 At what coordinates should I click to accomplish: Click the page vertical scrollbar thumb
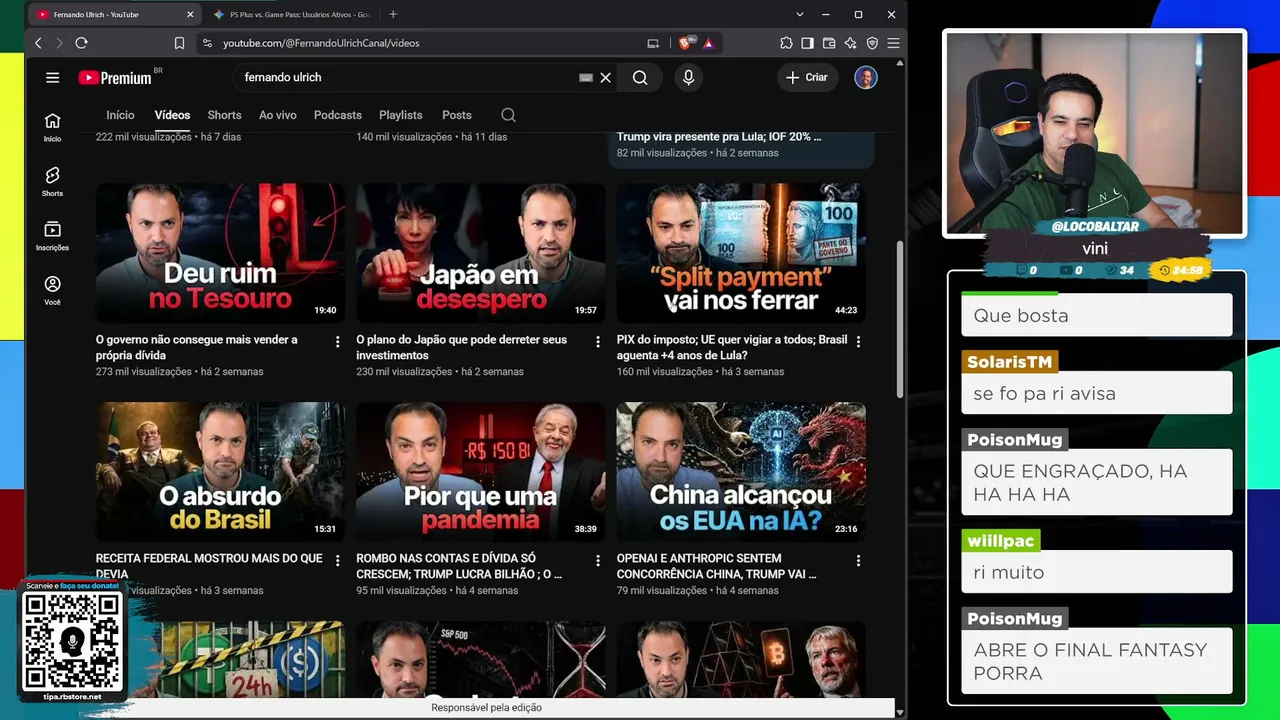(x=900, y=320)
